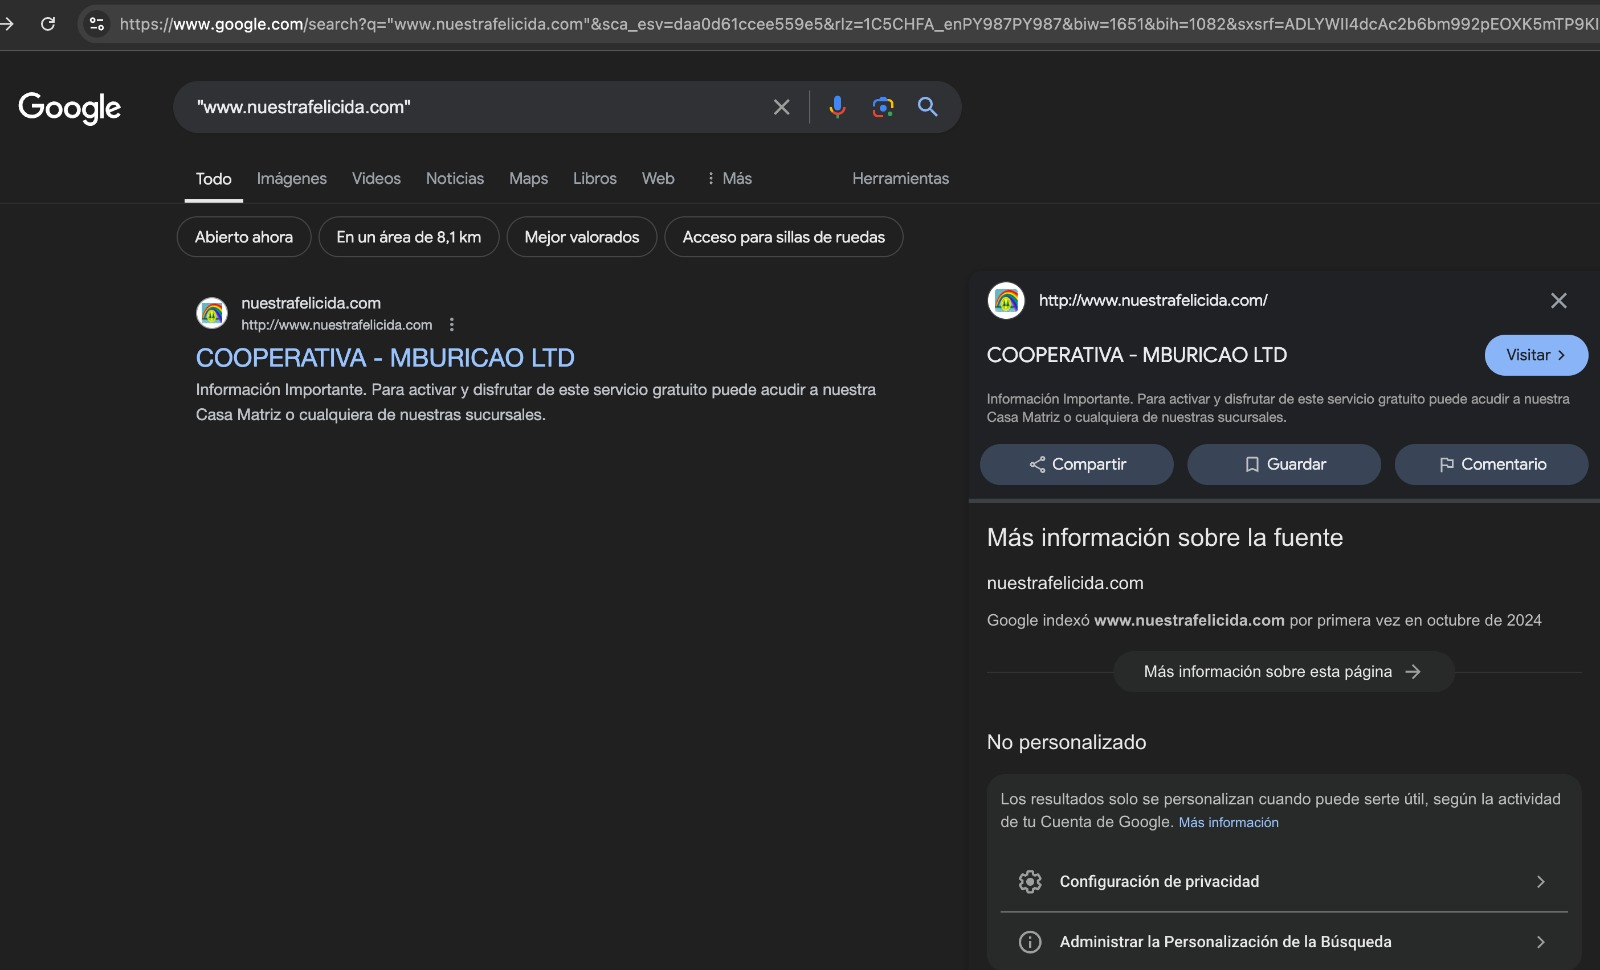Apply Acceso para sillas de ruedas filter
Viewport: 1600px width, 970px height.
tap(784, 237)
